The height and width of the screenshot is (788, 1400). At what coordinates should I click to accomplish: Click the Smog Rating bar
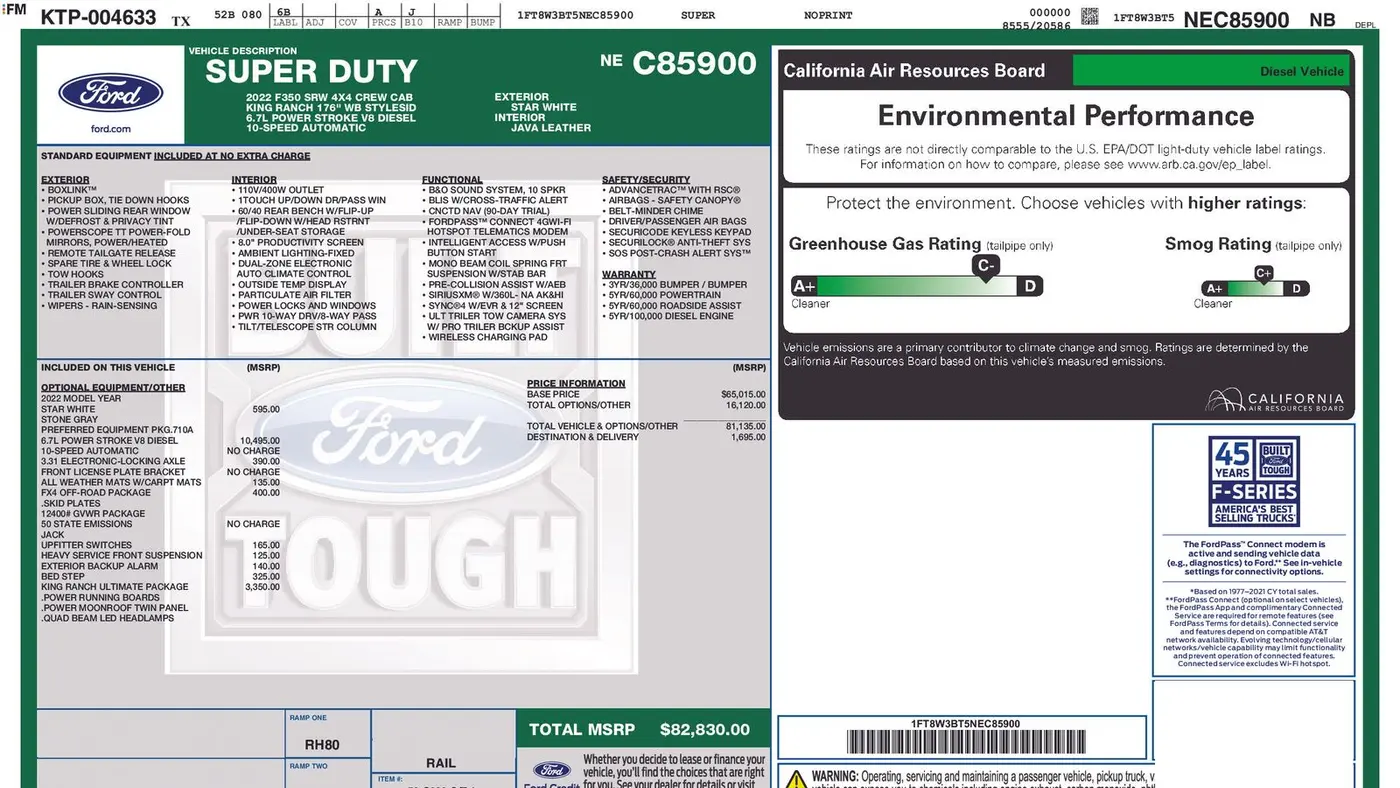click(x=1255, y=289)
